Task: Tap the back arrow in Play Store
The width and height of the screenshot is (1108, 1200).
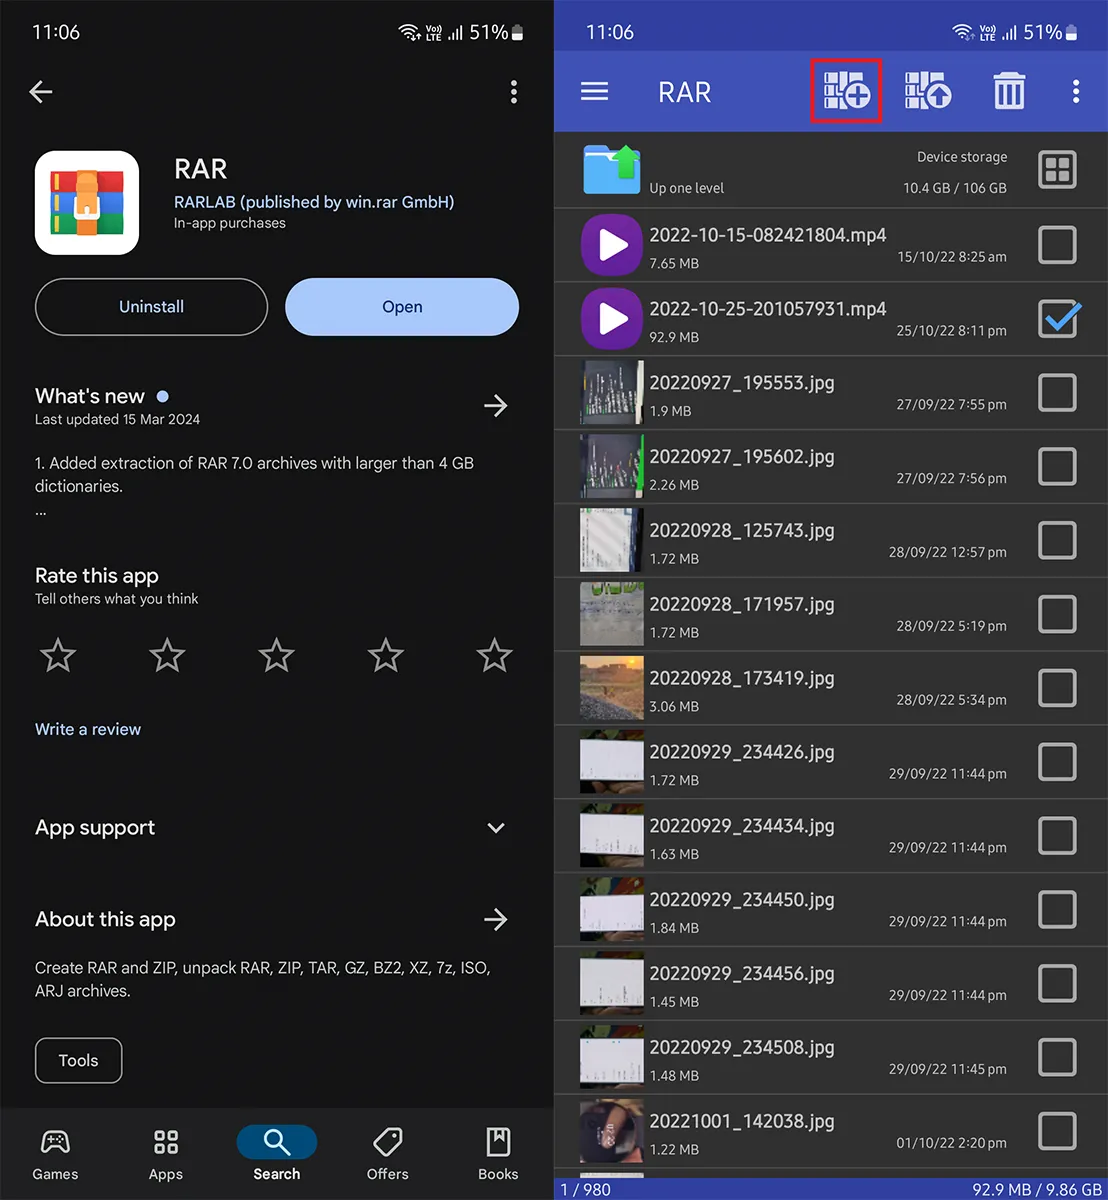Action: coord(41,92)
